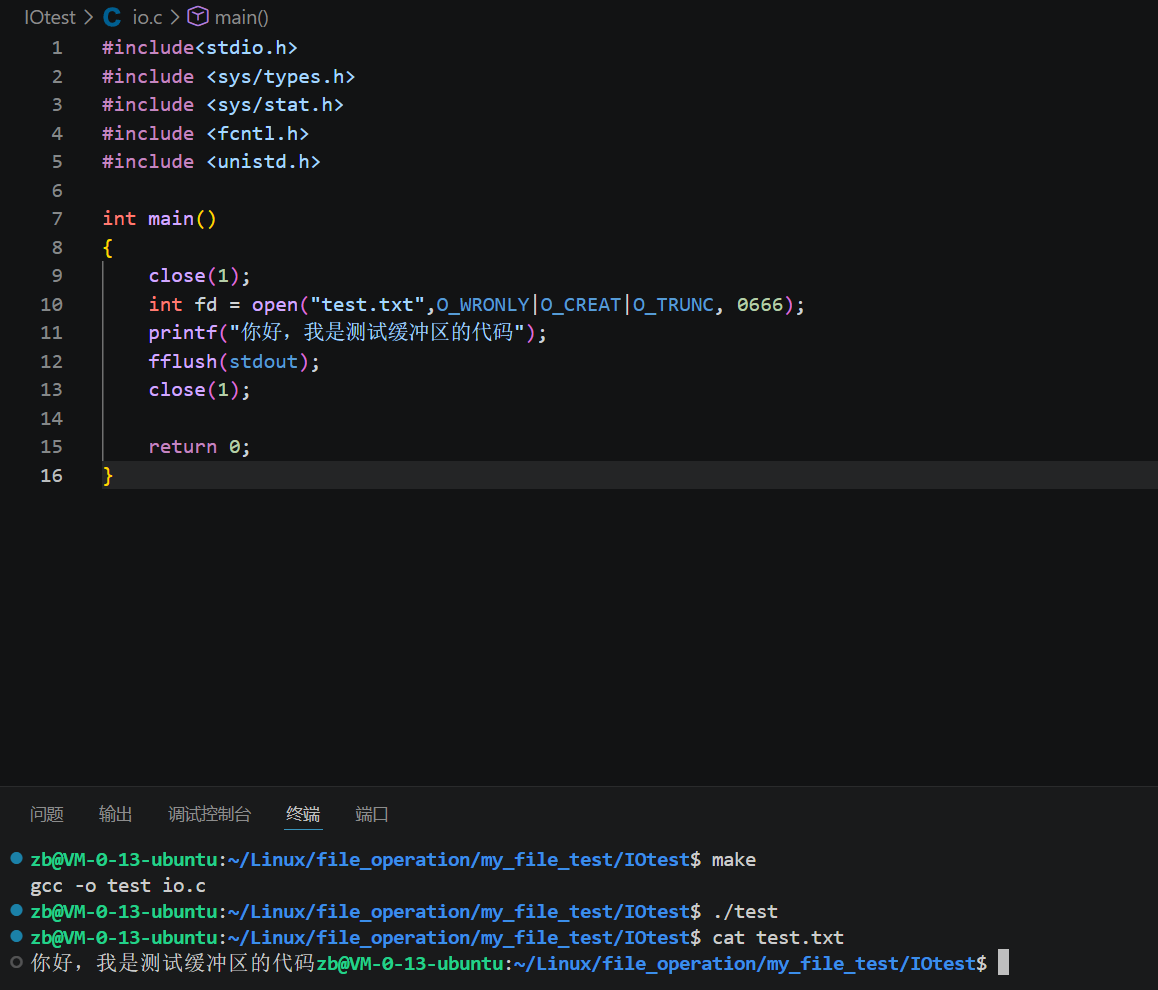1158x990 pixels.
Task: Open the 输出 (Output) panel tab
Action: pos(115,814)
